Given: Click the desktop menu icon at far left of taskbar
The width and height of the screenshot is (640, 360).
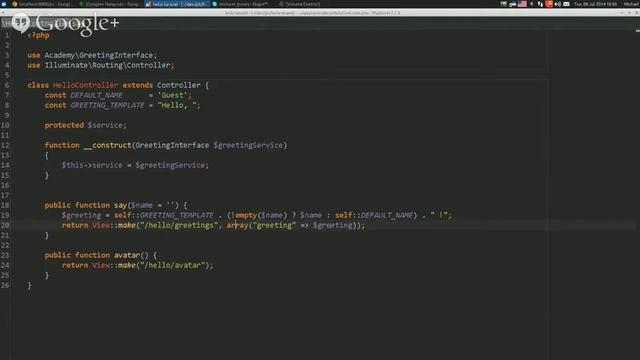Looking at the screenshot, I should 4,4.
